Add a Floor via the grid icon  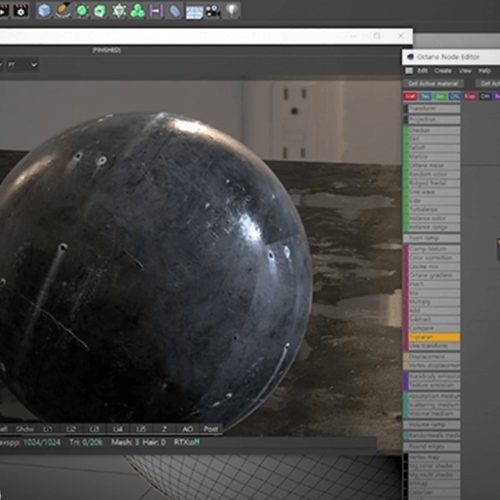click(x=194, y=12)
